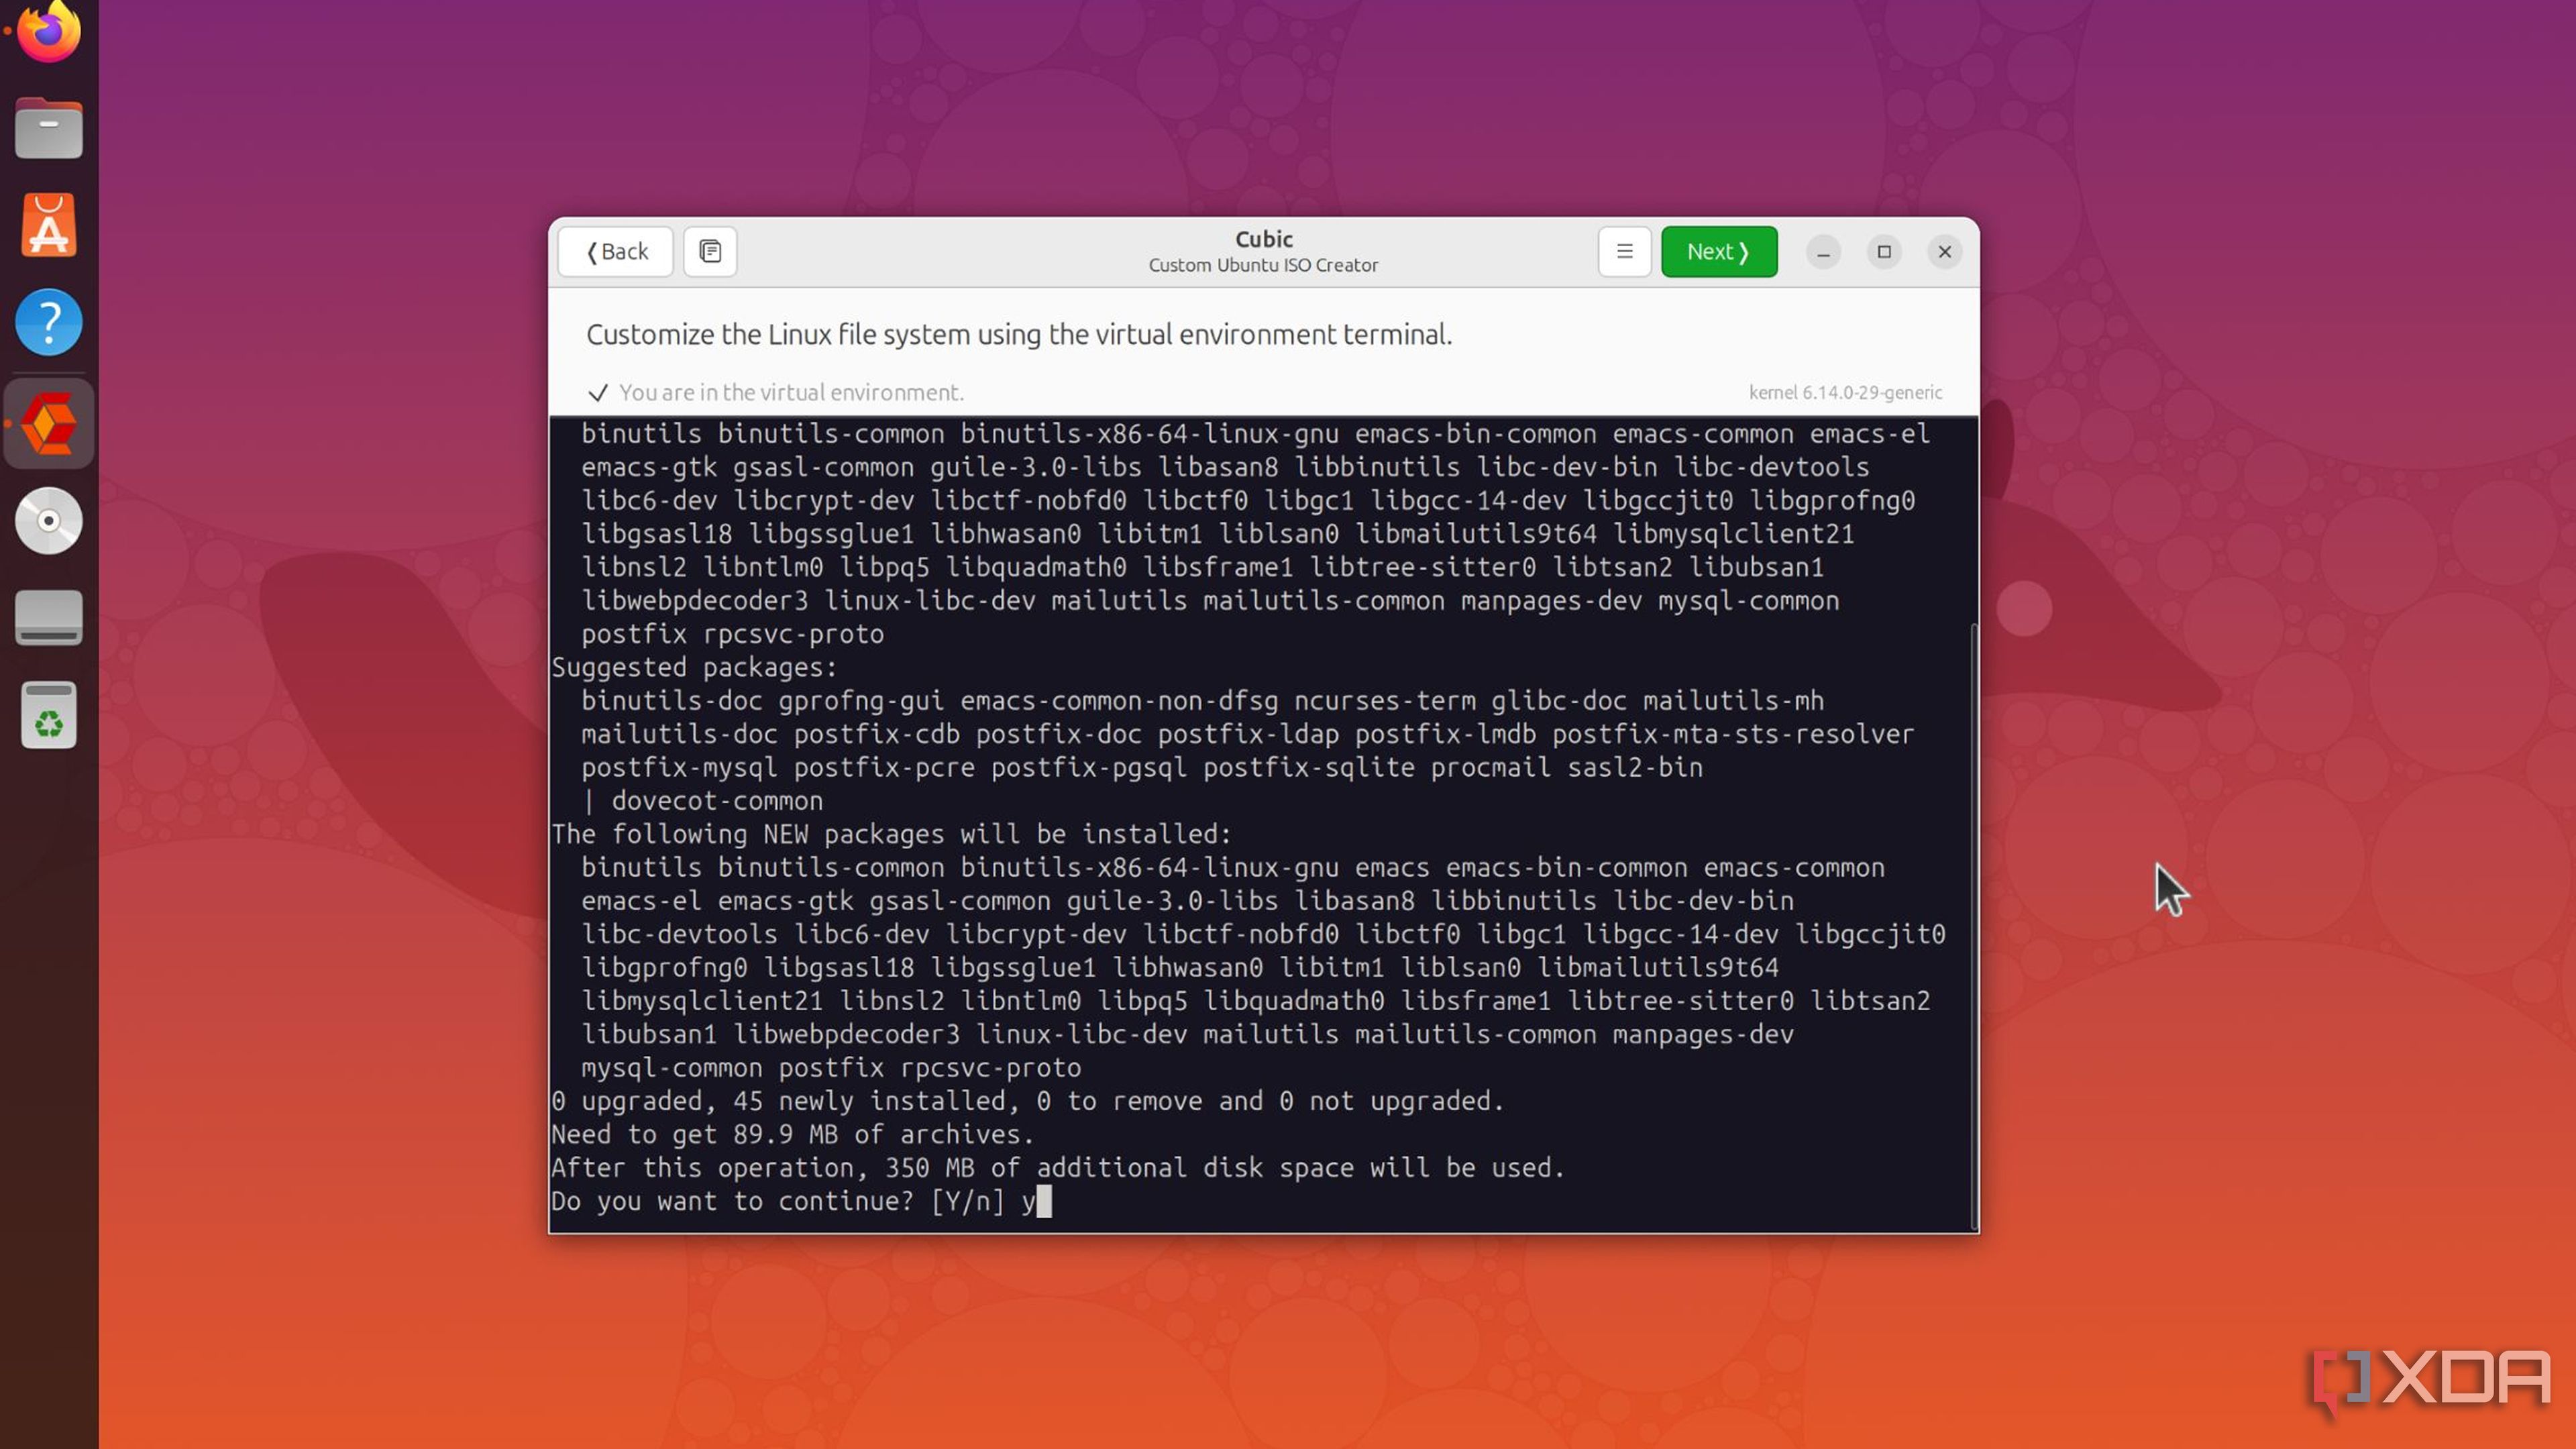This screenshot has width=2576, height=1449.
Task: Select the Cubic app icon in dock
Action: pyautogui.click(x=48, y=423)
